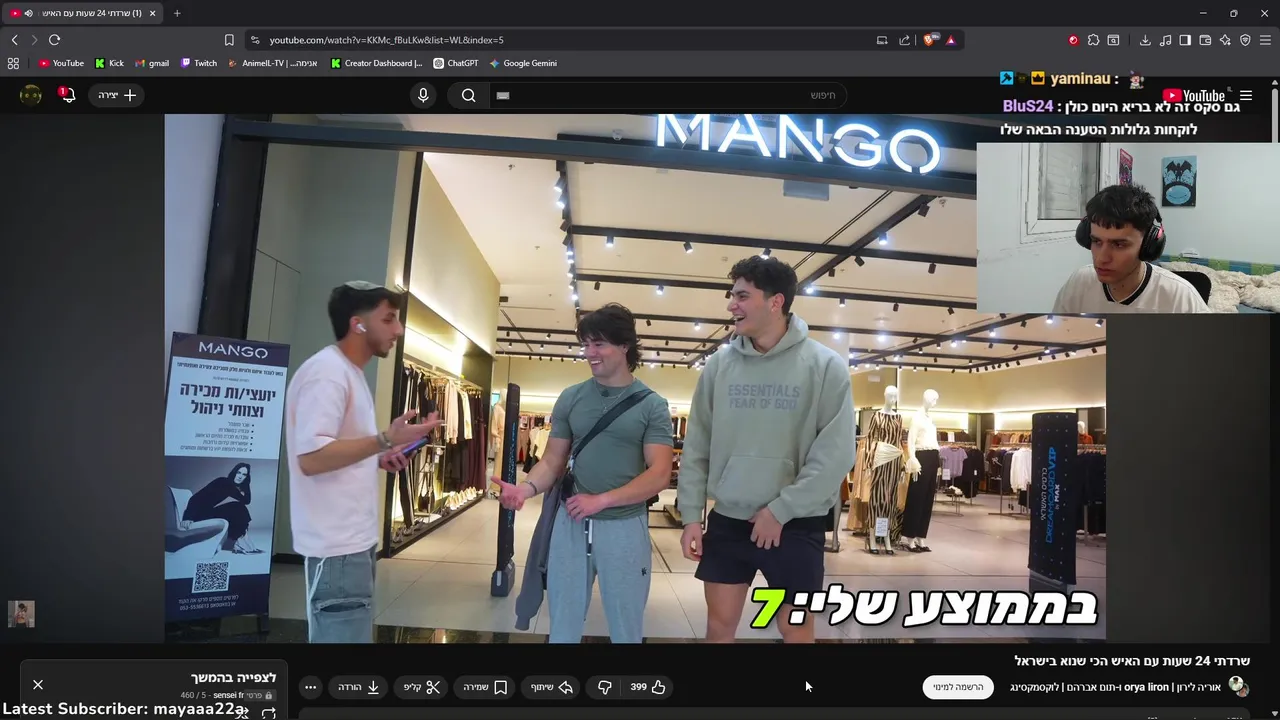The width and height of the screenshot is (1280, 720).
Task: Click the YouTube search magnifier button
Action: click(468, 95)
